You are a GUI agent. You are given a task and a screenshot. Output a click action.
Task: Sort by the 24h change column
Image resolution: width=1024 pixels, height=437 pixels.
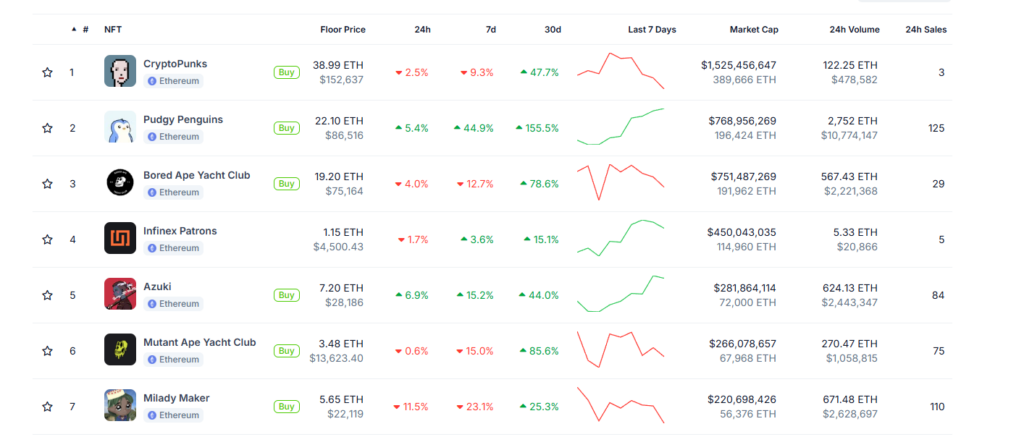[423, 29]
